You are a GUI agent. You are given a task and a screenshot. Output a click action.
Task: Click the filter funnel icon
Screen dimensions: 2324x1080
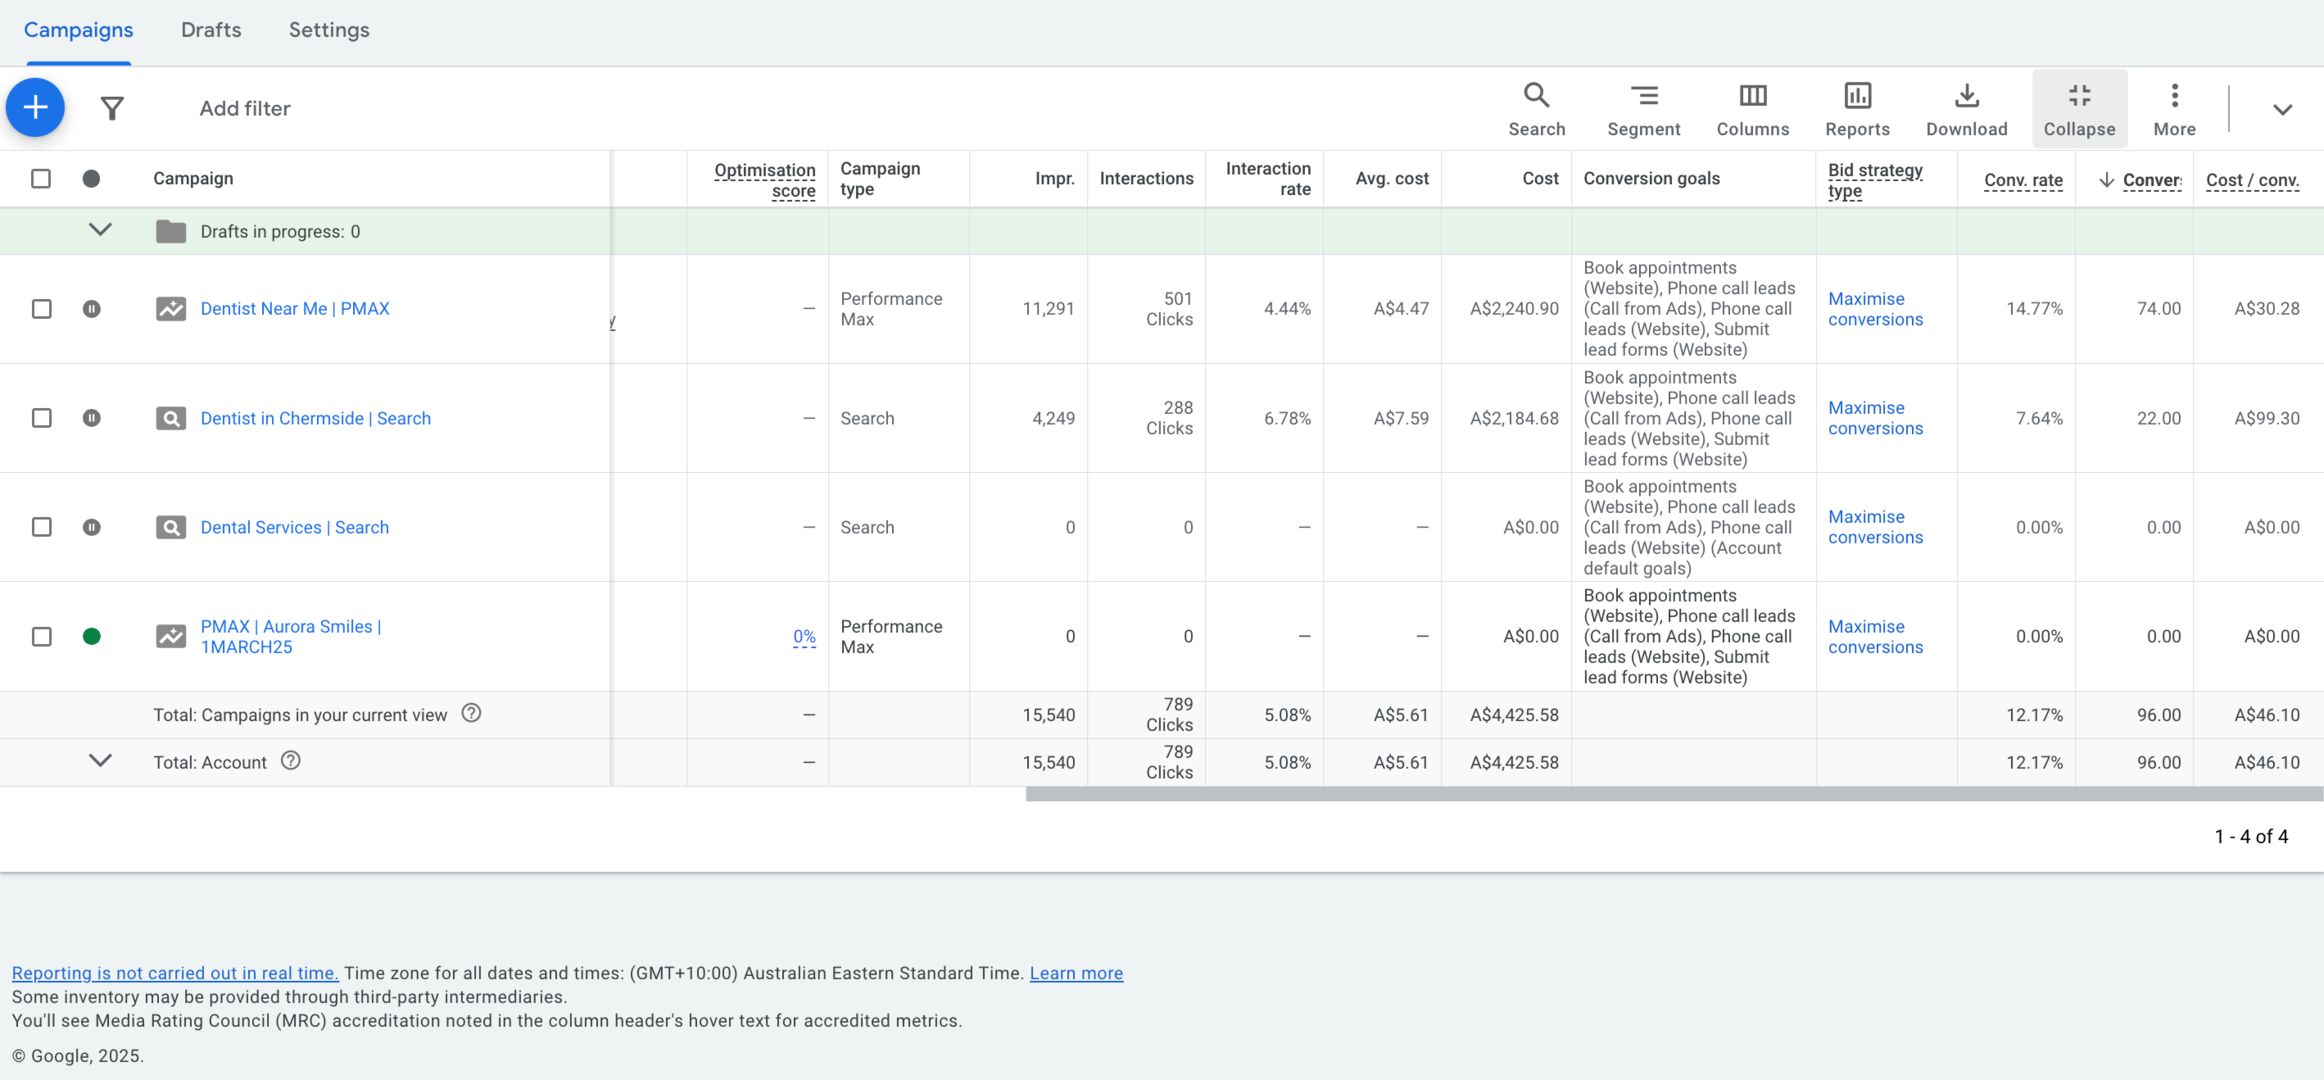112,108
